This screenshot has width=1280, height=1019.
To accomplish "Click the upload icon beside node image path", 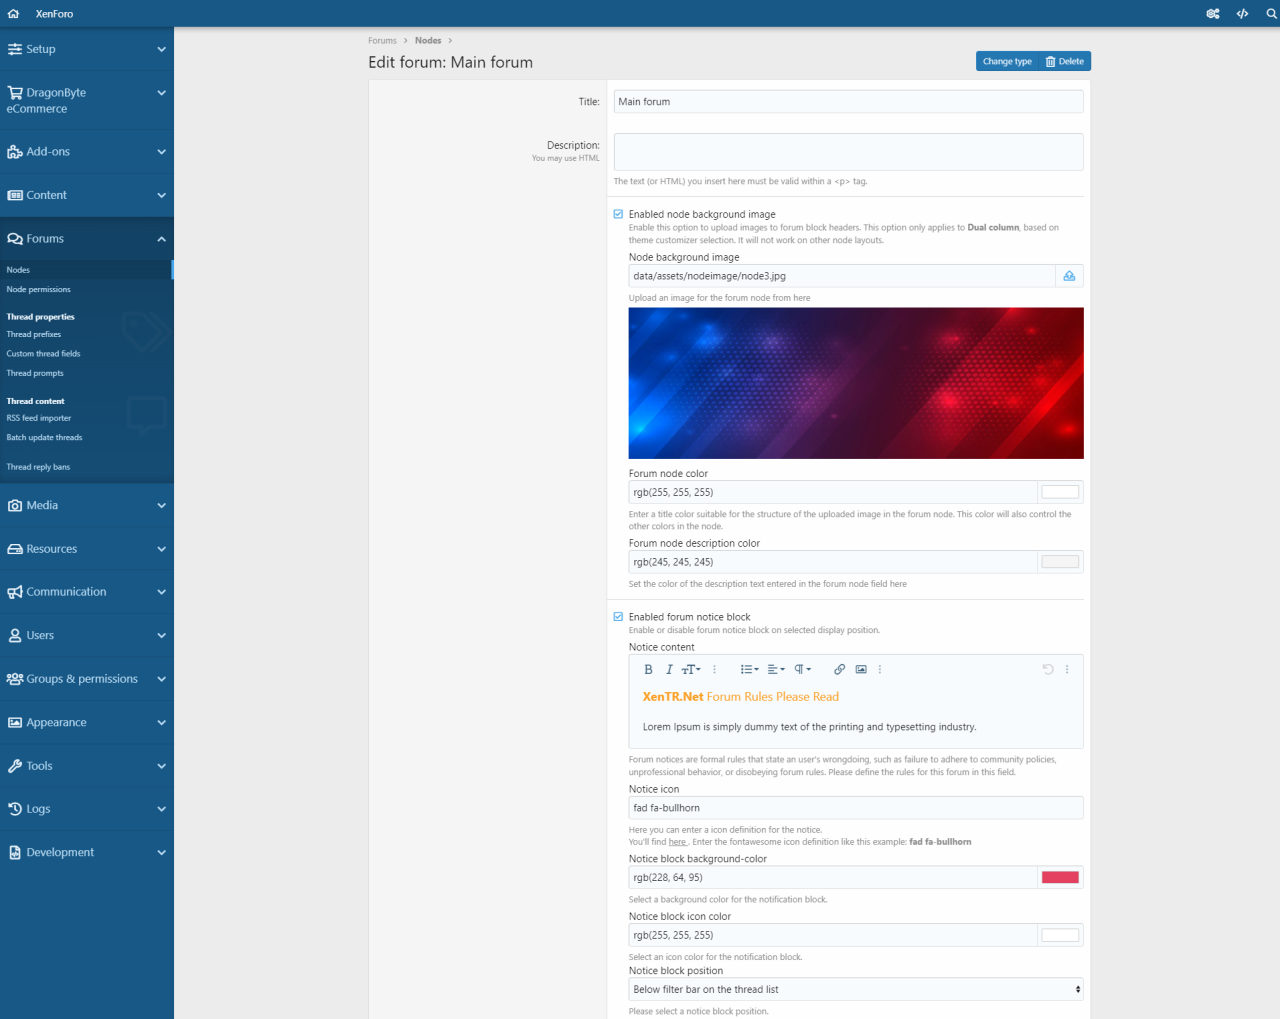I will coord(1069,276).
